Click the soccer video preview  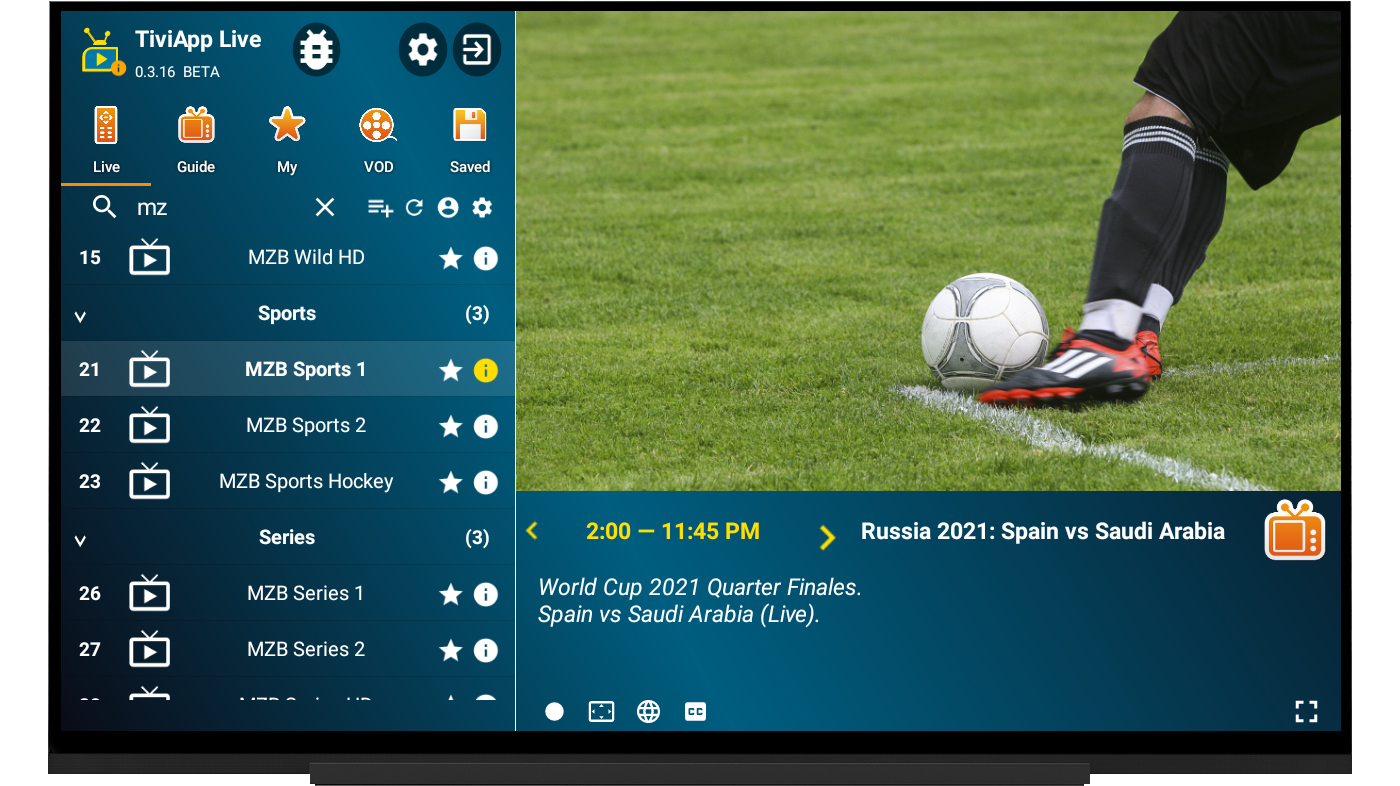click(928, 251)
